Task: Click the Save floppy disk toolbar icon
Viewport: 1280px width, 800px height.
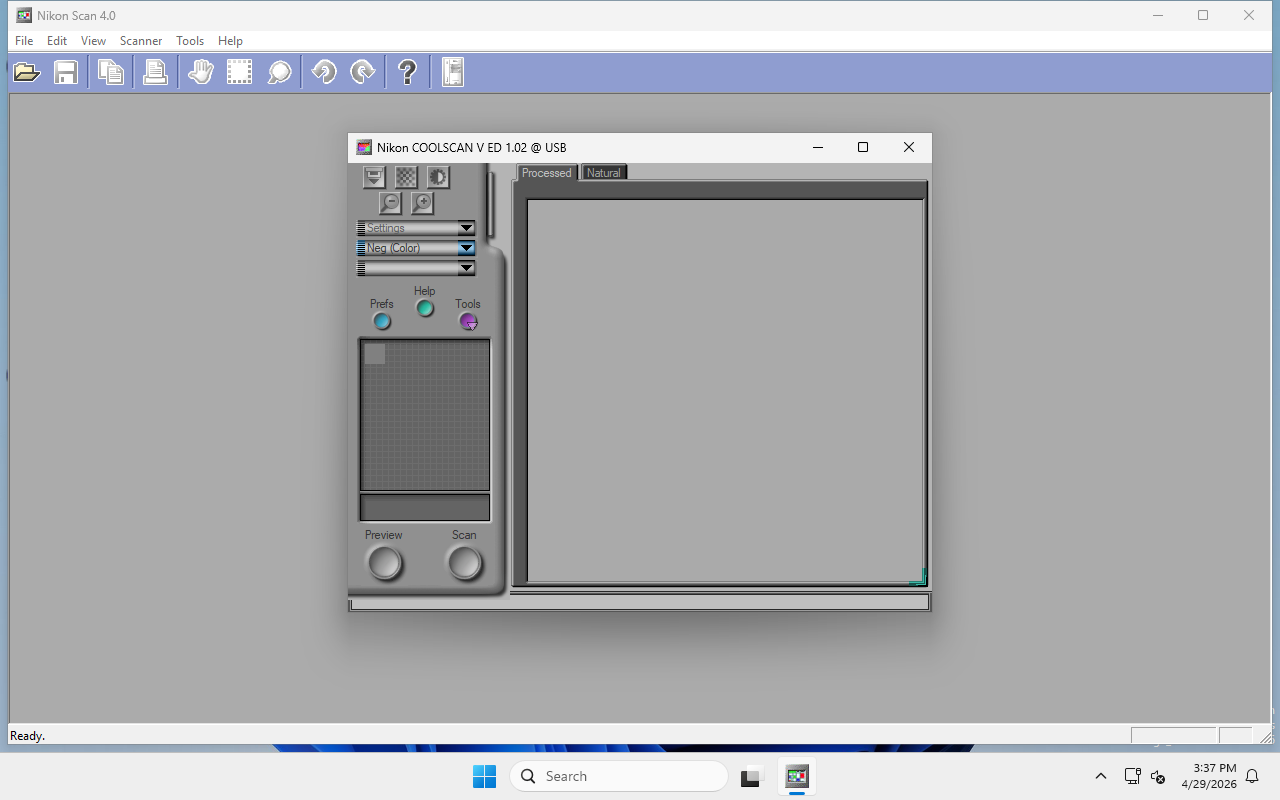Action: click(x=66, y=72)
